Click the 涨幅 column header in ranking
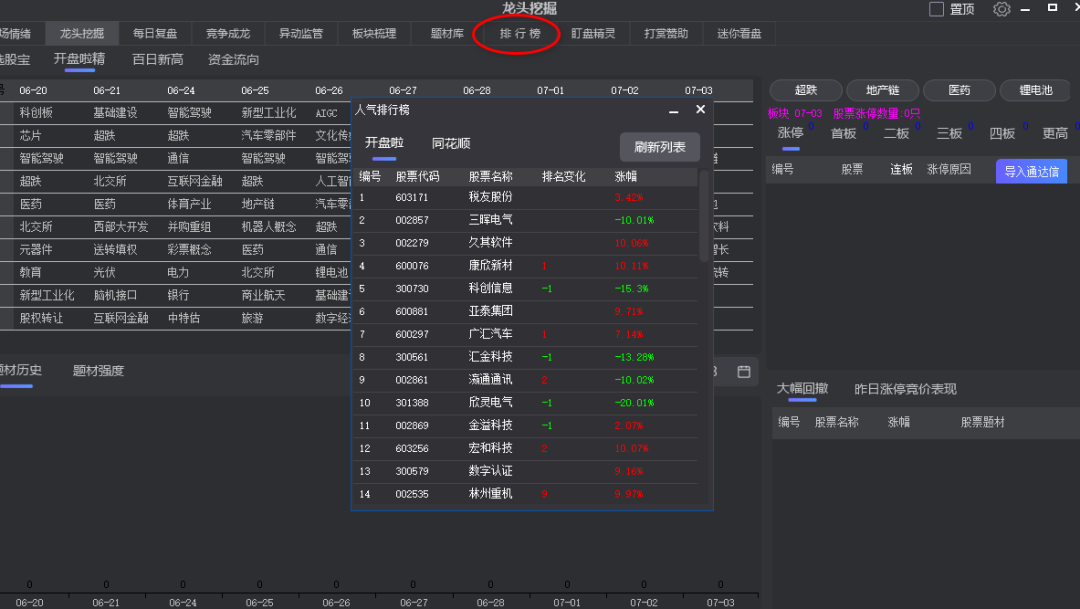The image size is (1080, 609). [625, 176]
